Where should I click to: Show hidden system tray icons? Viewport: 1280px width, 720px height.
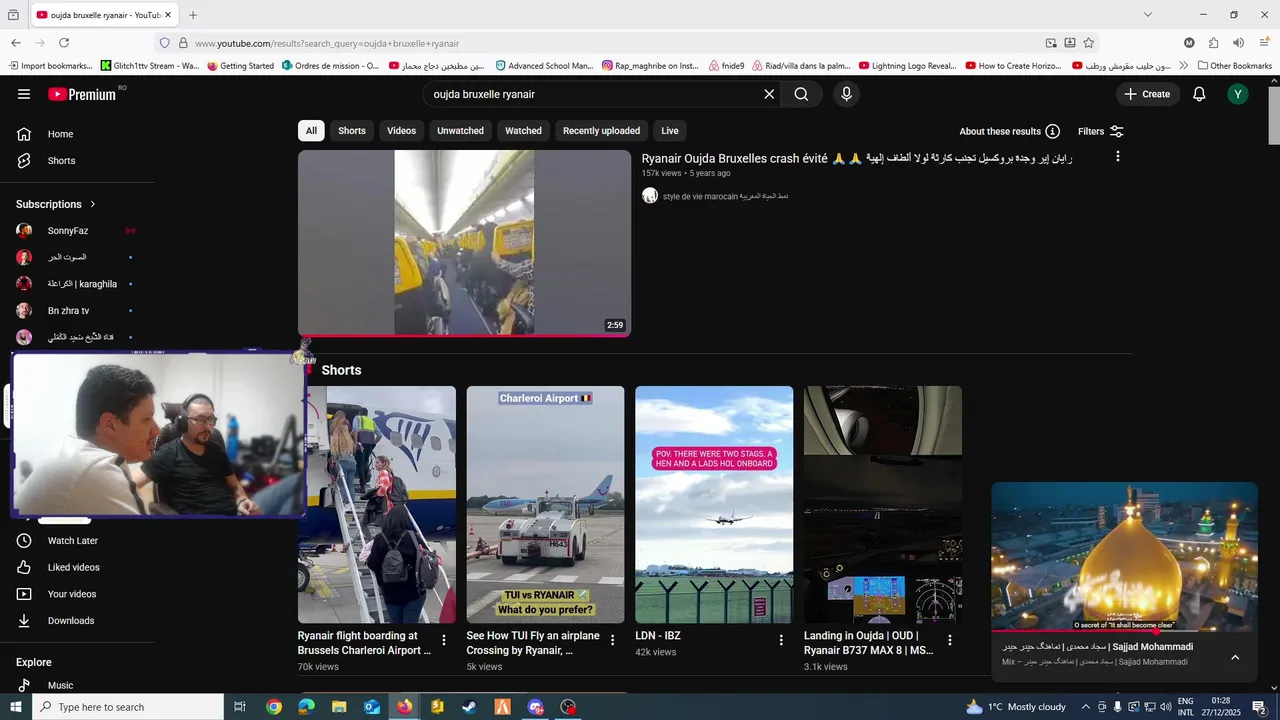pos(1086,707)
